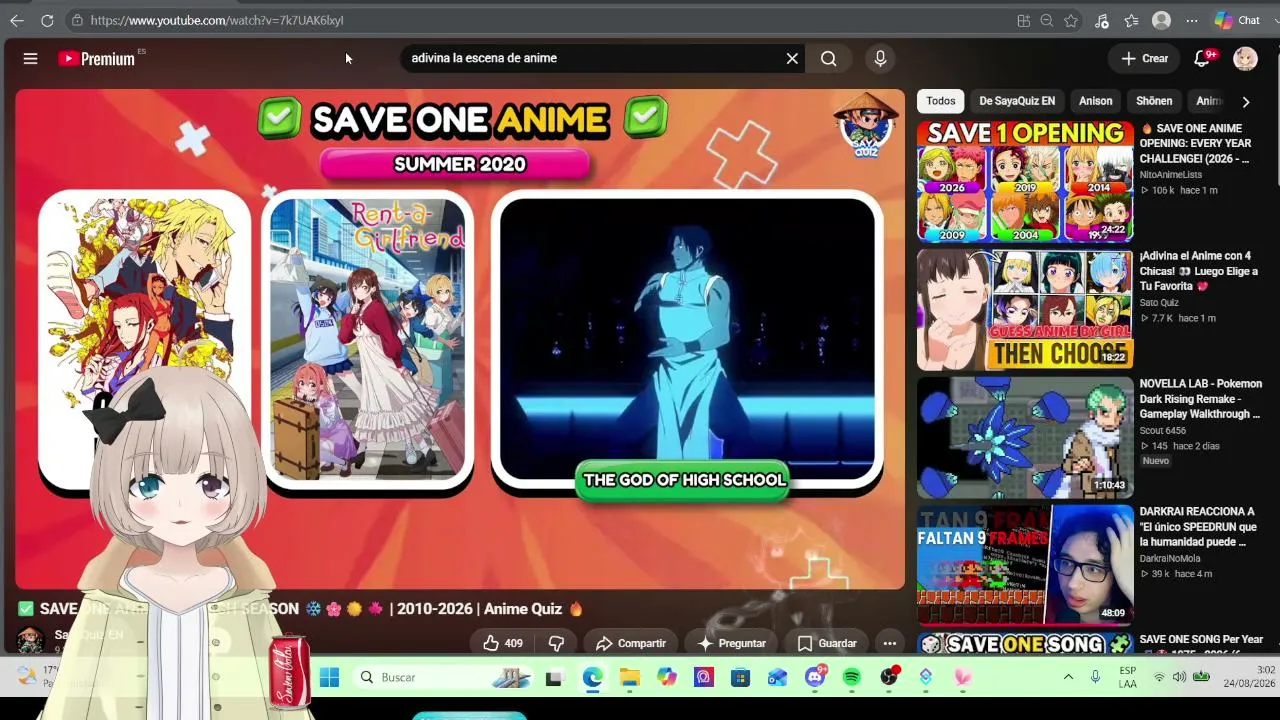Click the Preguntar button
The height and width of the screenshot is (720, 1280).
[732, 643]
